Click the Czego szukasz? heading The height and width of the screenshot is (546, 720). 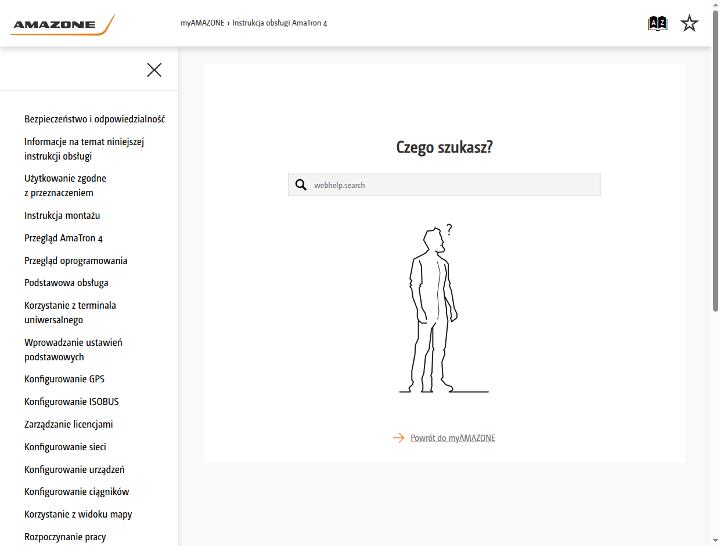click(x=444, y=147)
